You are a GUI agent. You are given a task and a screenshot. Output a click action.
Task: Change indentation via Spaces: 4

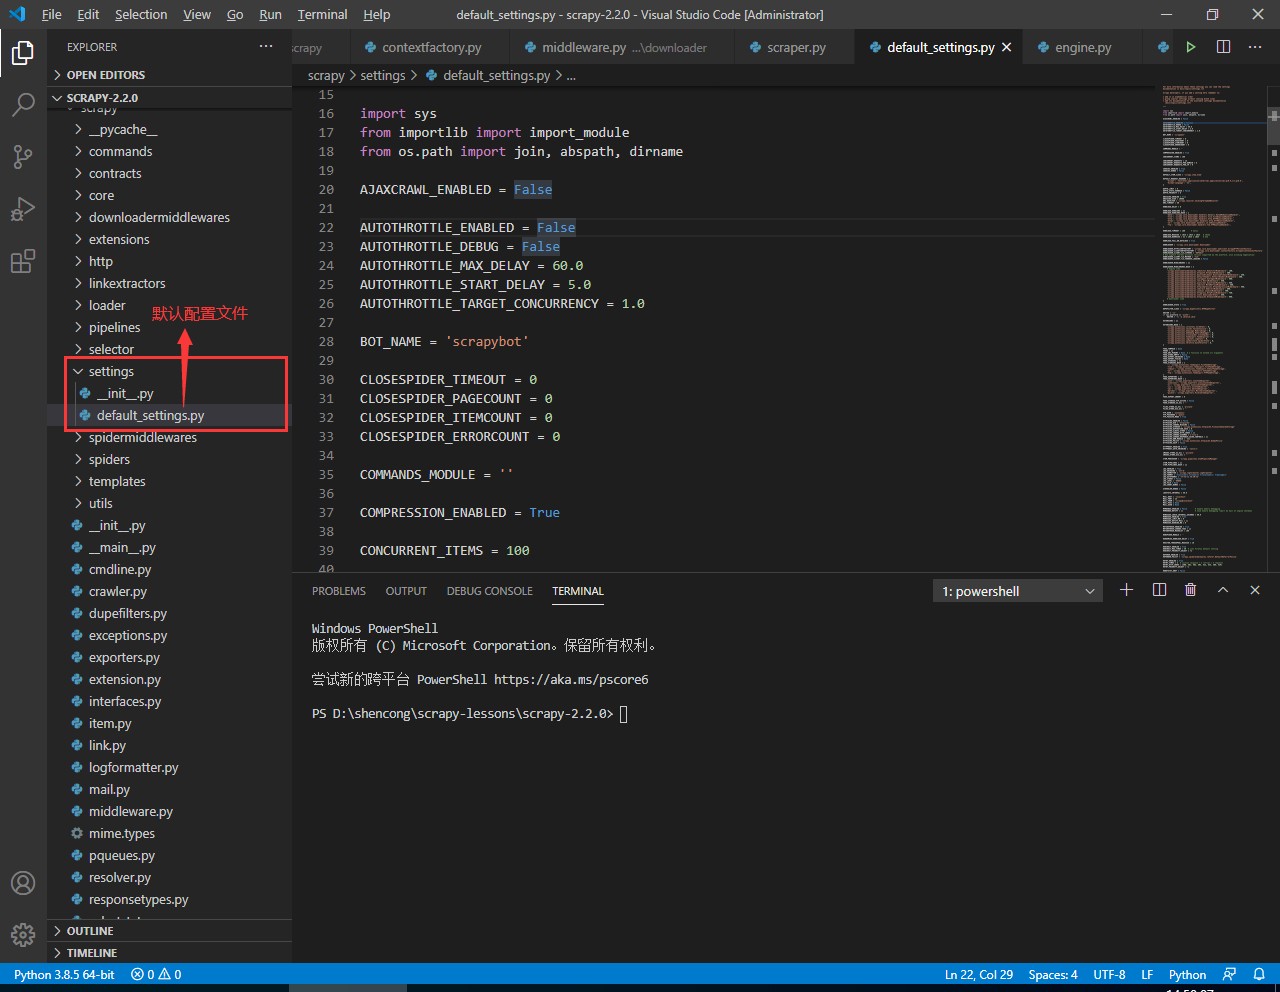tap(1053, 974)
